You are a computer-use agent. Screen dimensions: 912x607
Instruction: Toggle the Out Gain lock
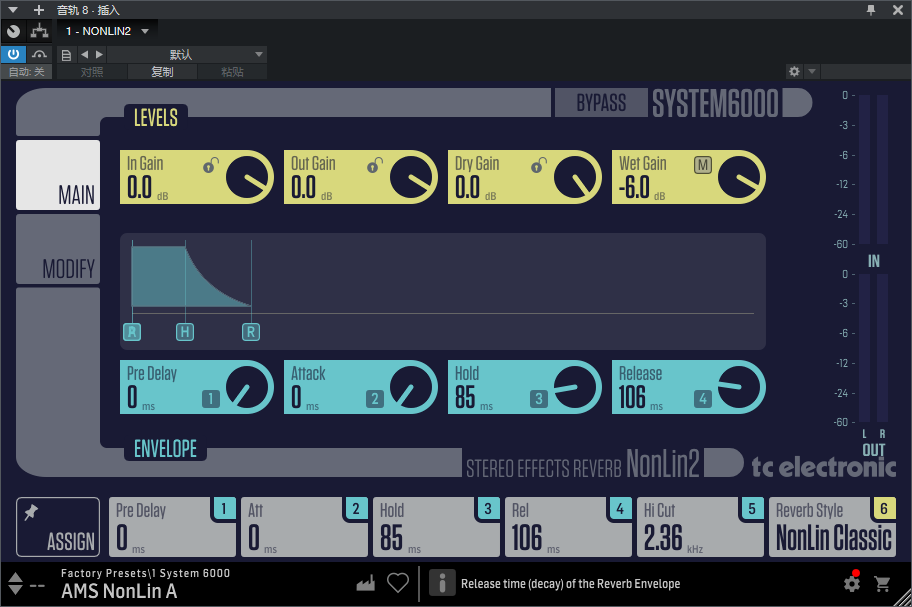[x=375, y=165]
